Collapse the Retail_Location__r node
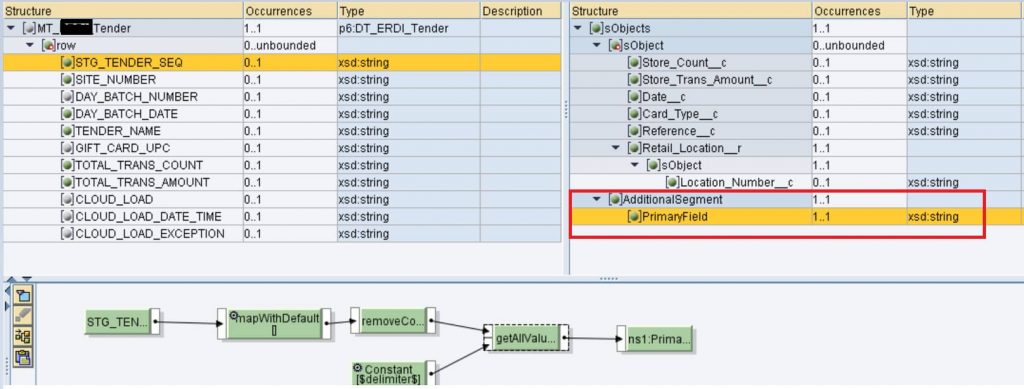Image resolution: width=1024 pixels, height=389 pixels. click(615, 148)
